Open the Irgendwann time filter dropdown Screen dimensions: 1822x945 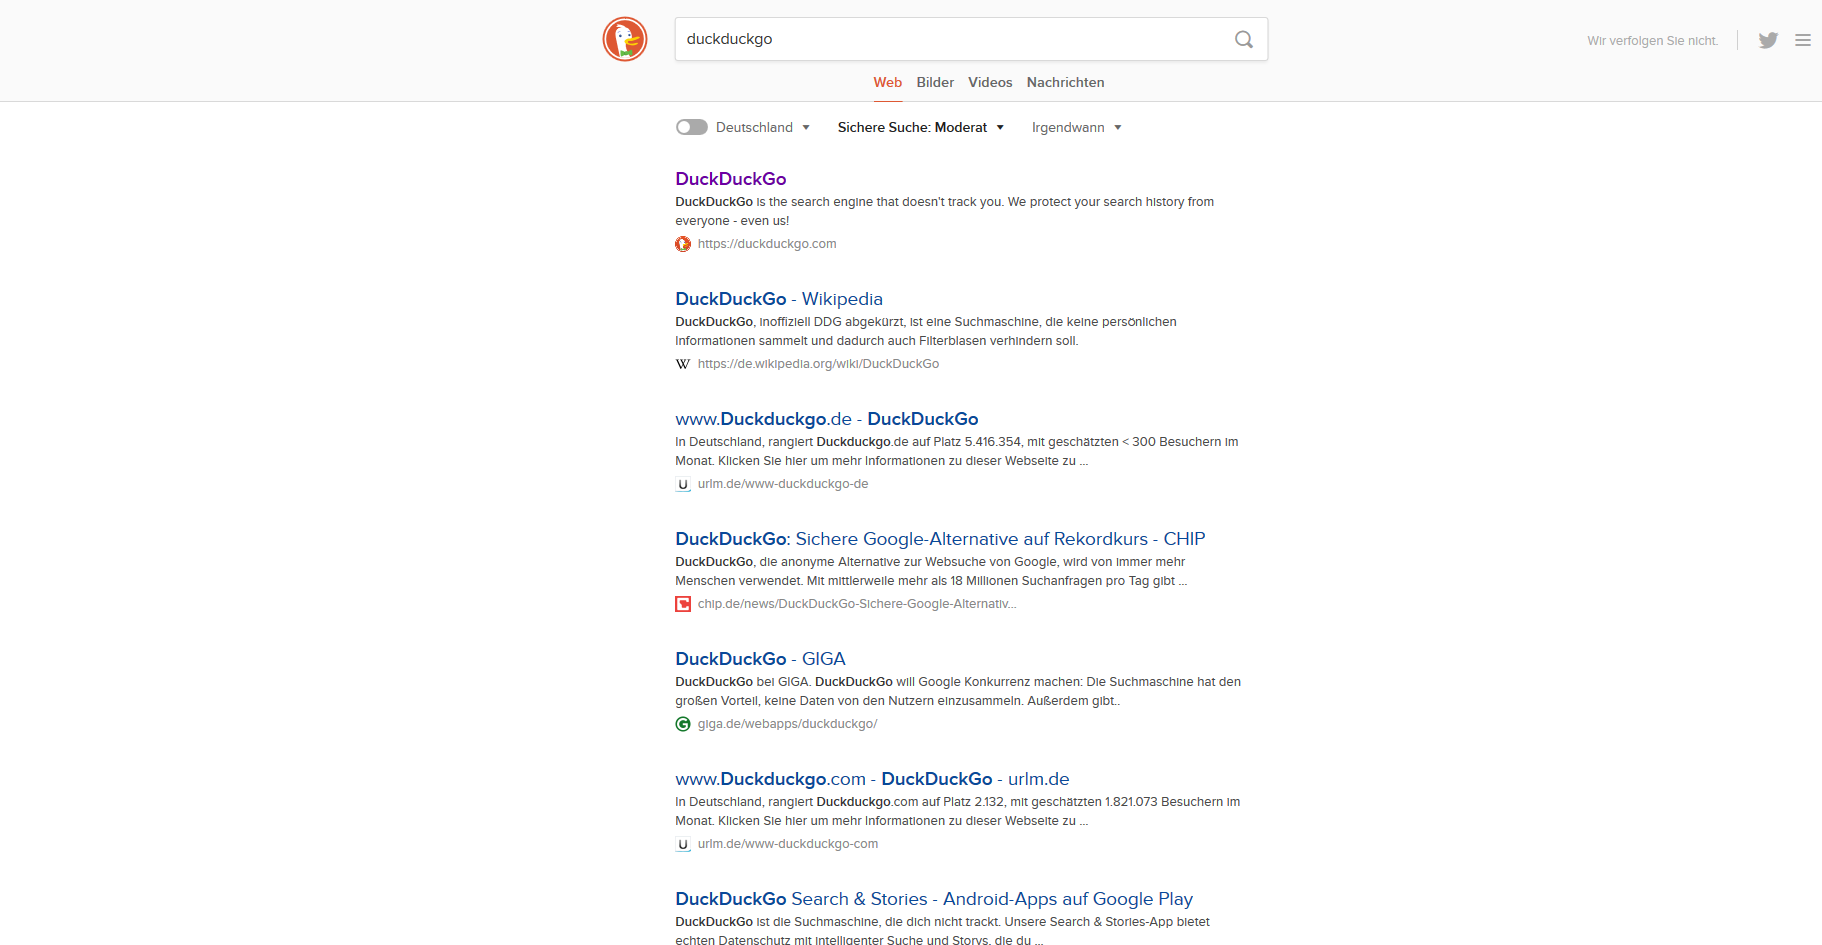pos(1076,127)
